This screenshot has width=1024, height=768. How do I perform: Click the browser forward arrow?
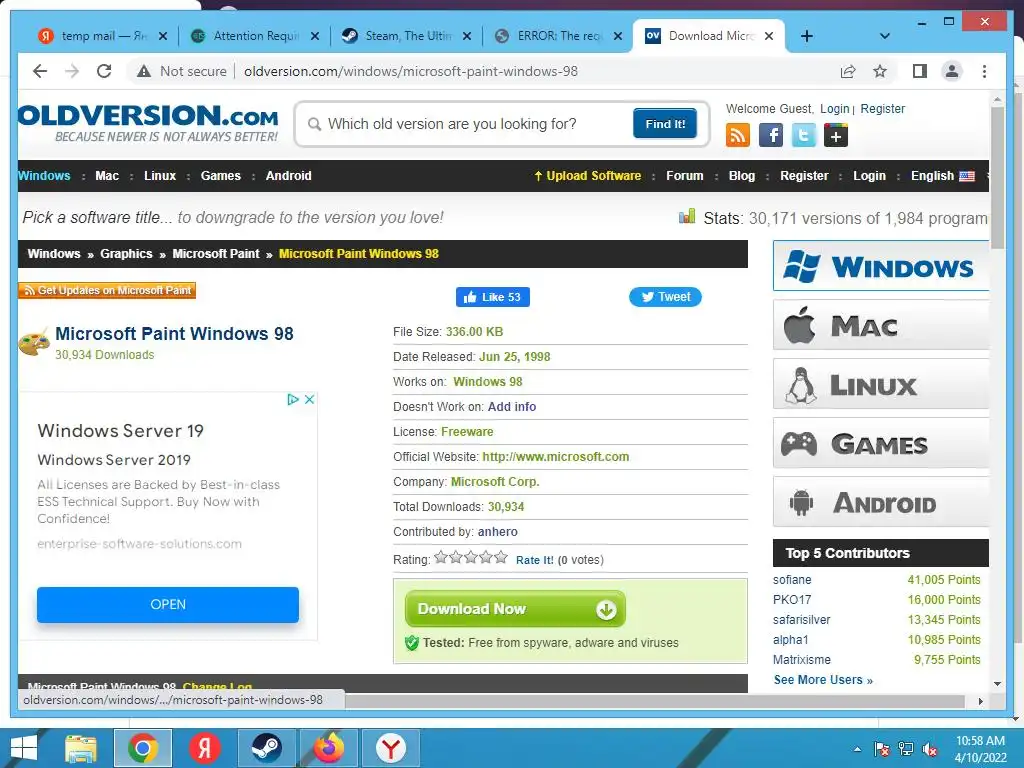(72, 71)
